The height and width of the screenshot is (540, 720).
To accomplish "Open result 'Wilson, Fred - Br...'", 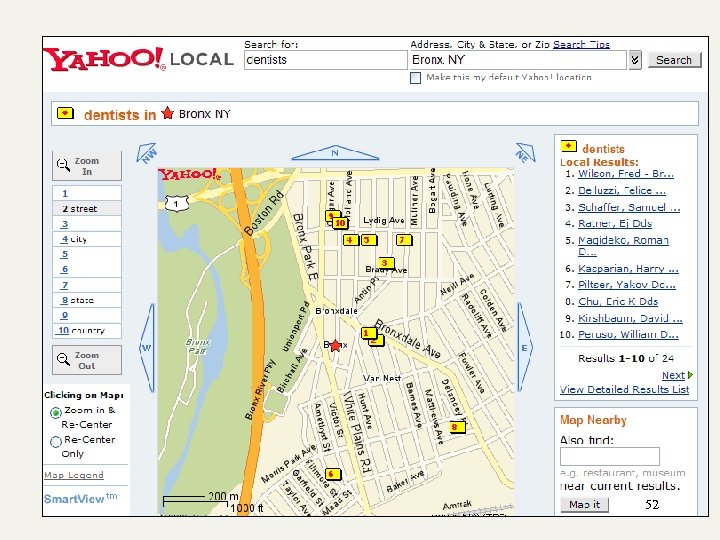I will tap(625, 174).
